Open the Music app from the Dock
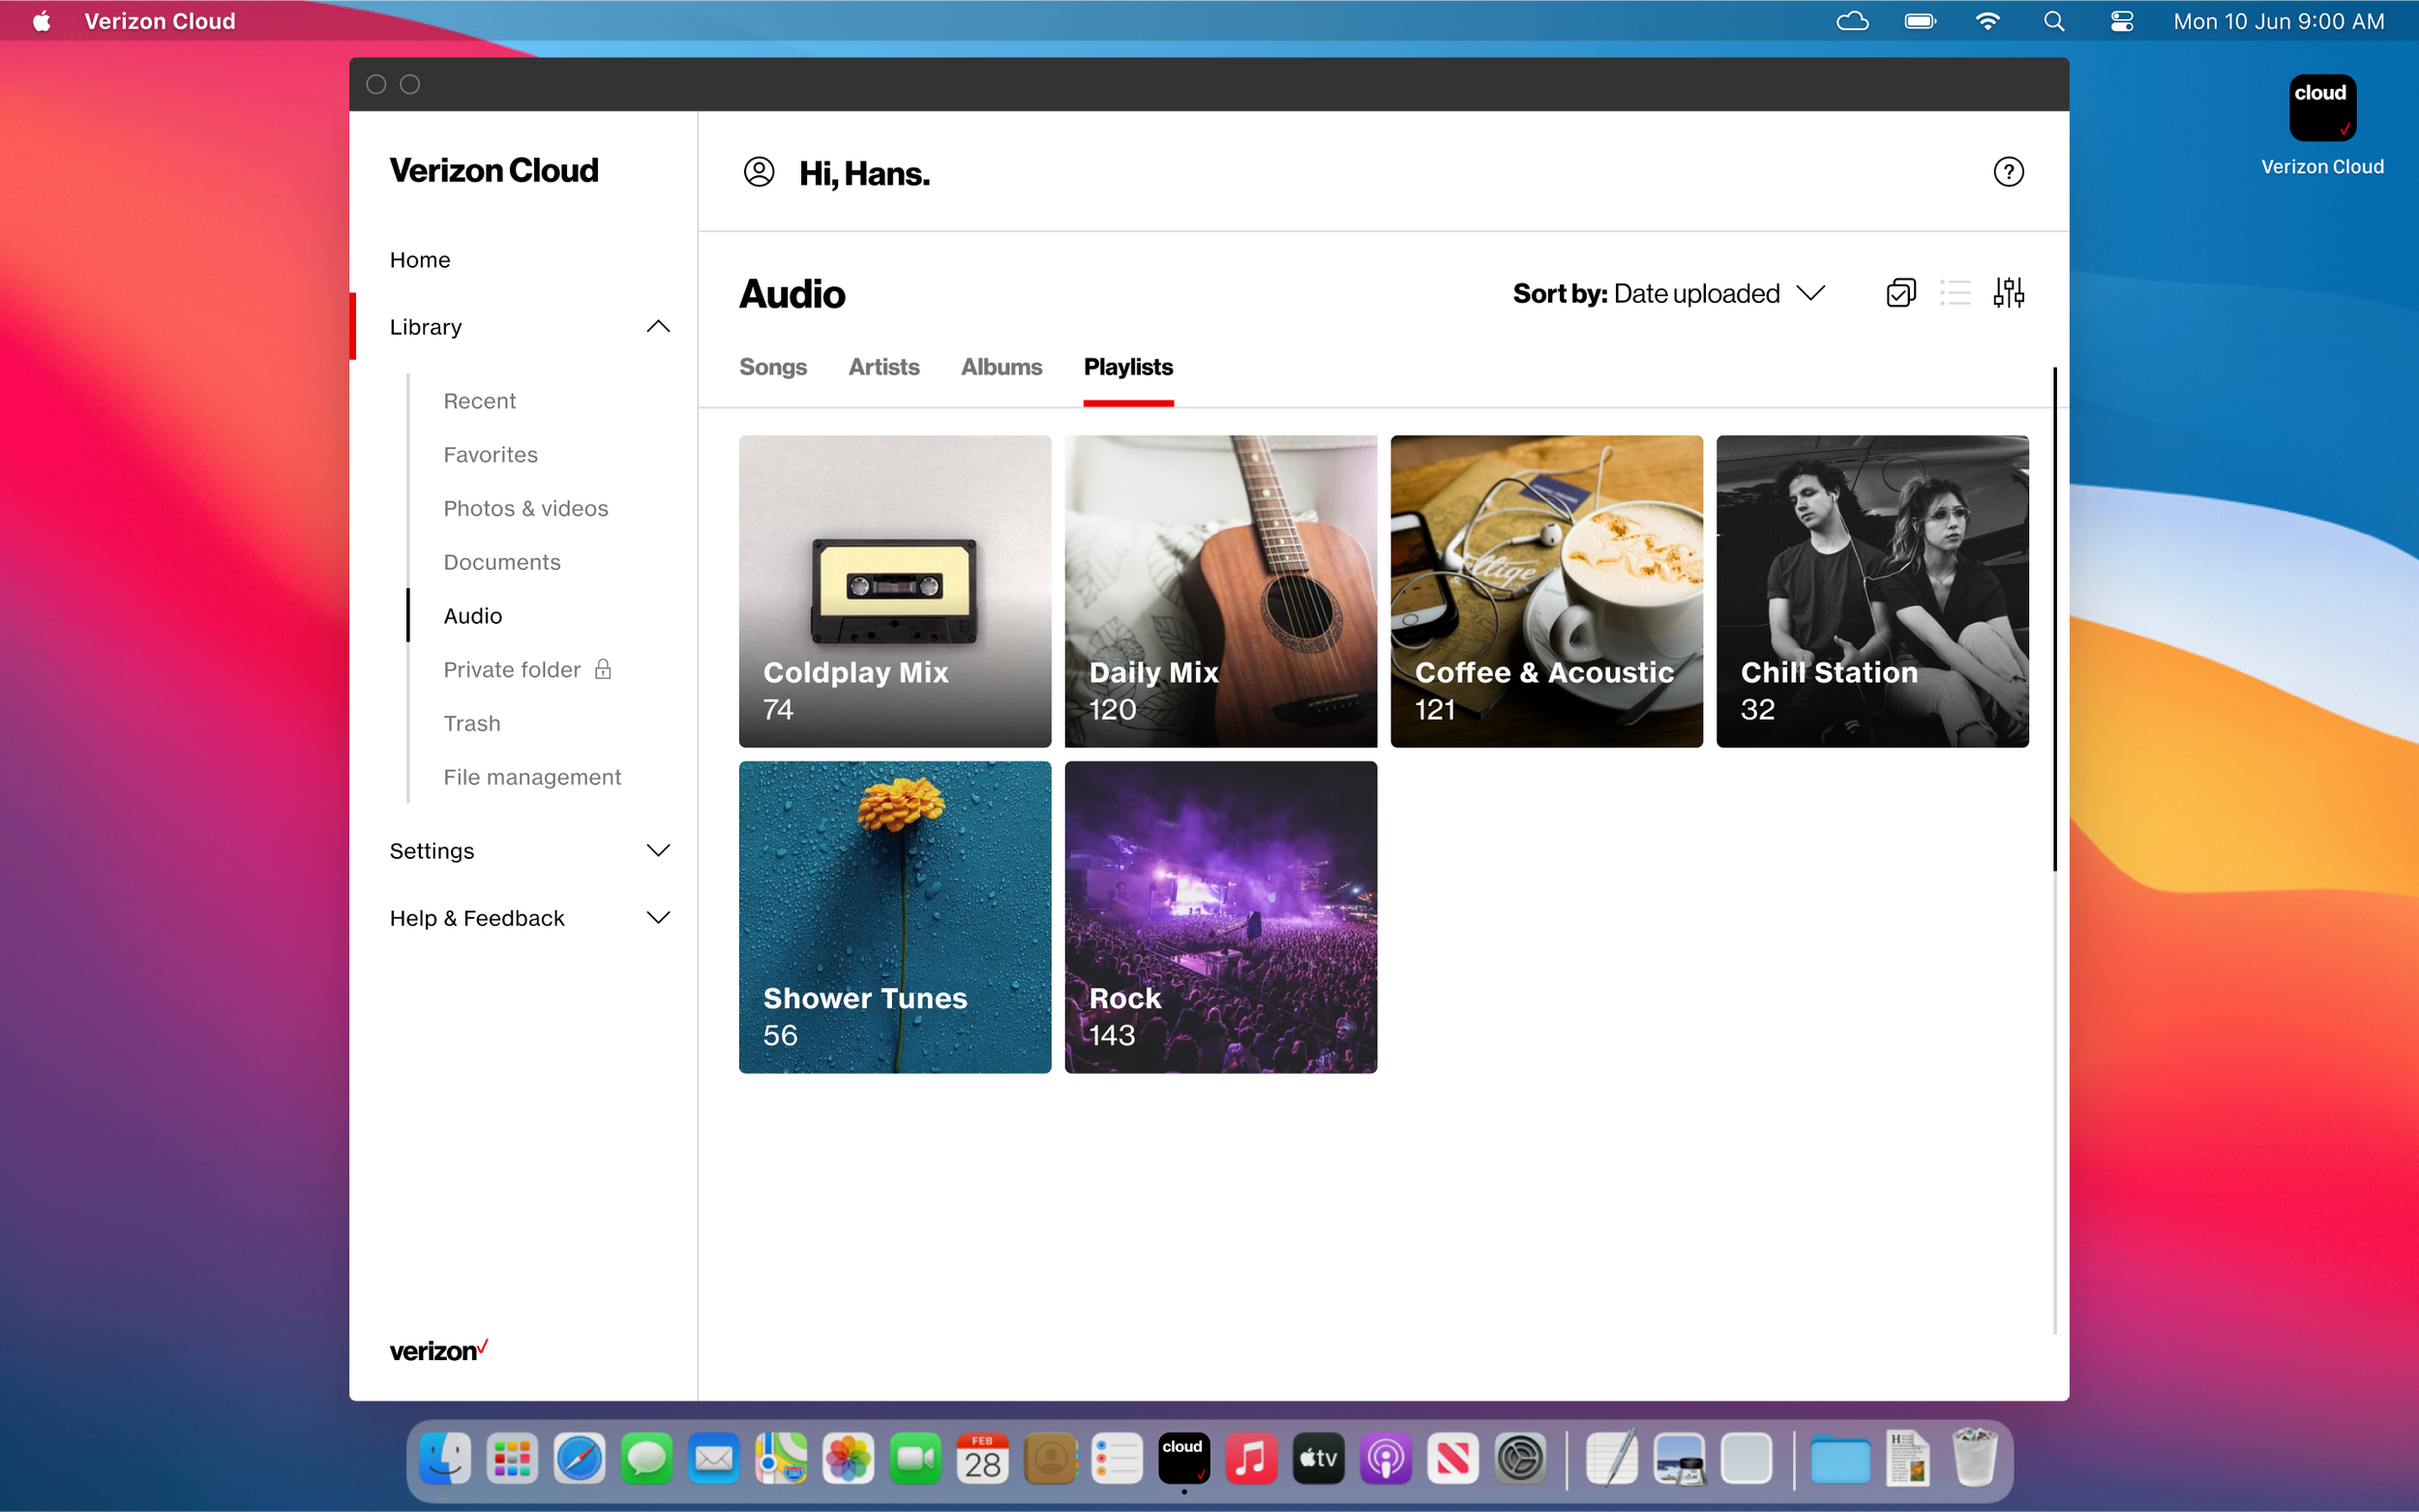 pyautogui.click(x=1252, y=1458)
